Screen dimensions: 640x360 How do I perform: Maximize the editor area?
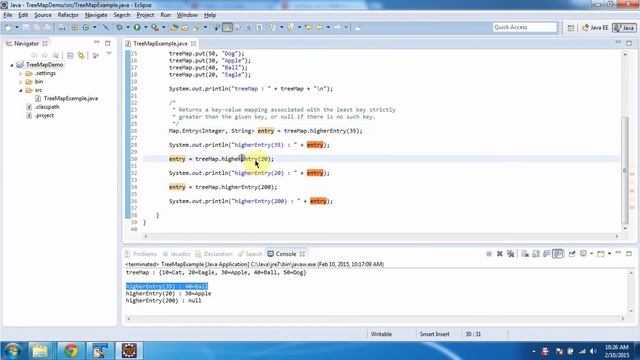(629, 42)
